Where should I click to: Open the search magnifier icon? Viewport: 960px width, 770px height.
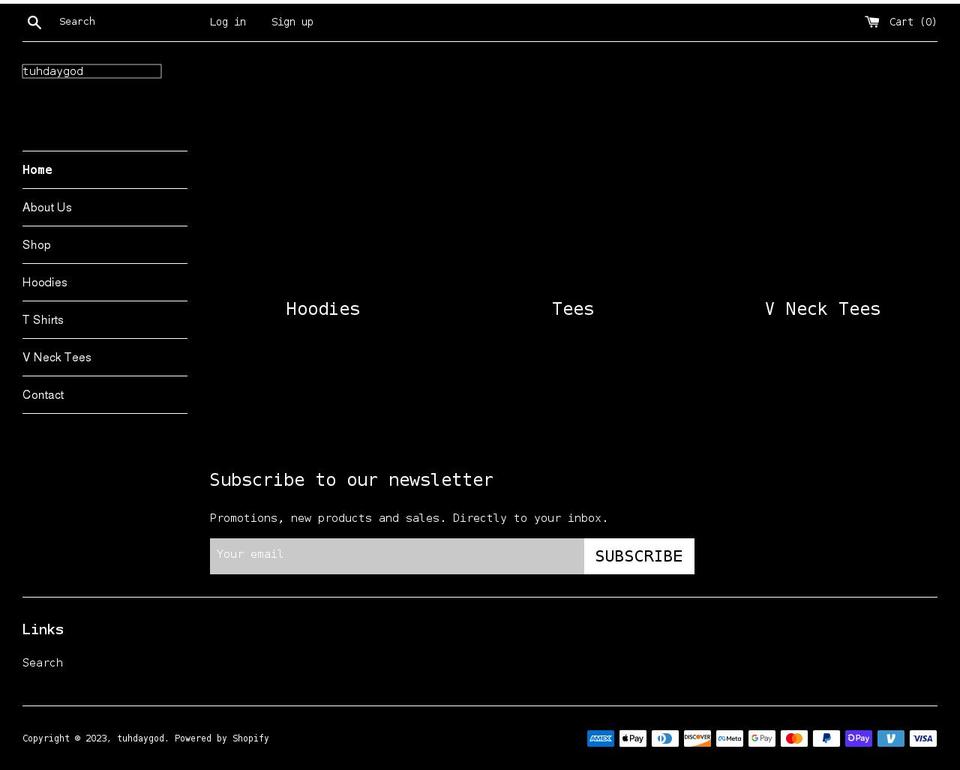tap(34, 21)
